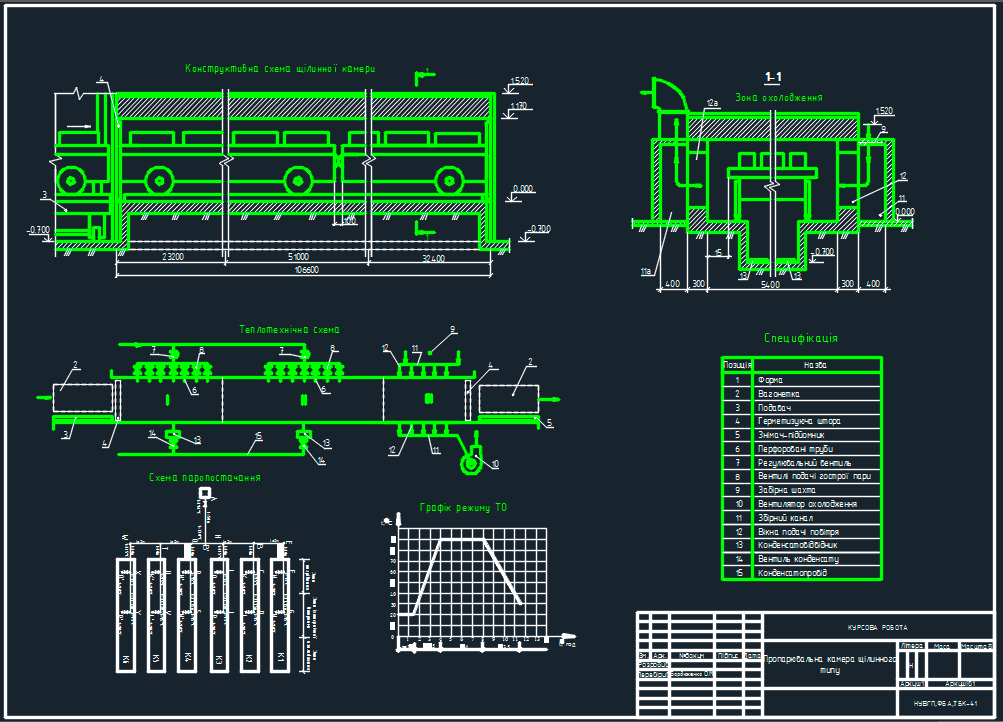Select the "12a" callout in section 1-1

pos(712,102)
